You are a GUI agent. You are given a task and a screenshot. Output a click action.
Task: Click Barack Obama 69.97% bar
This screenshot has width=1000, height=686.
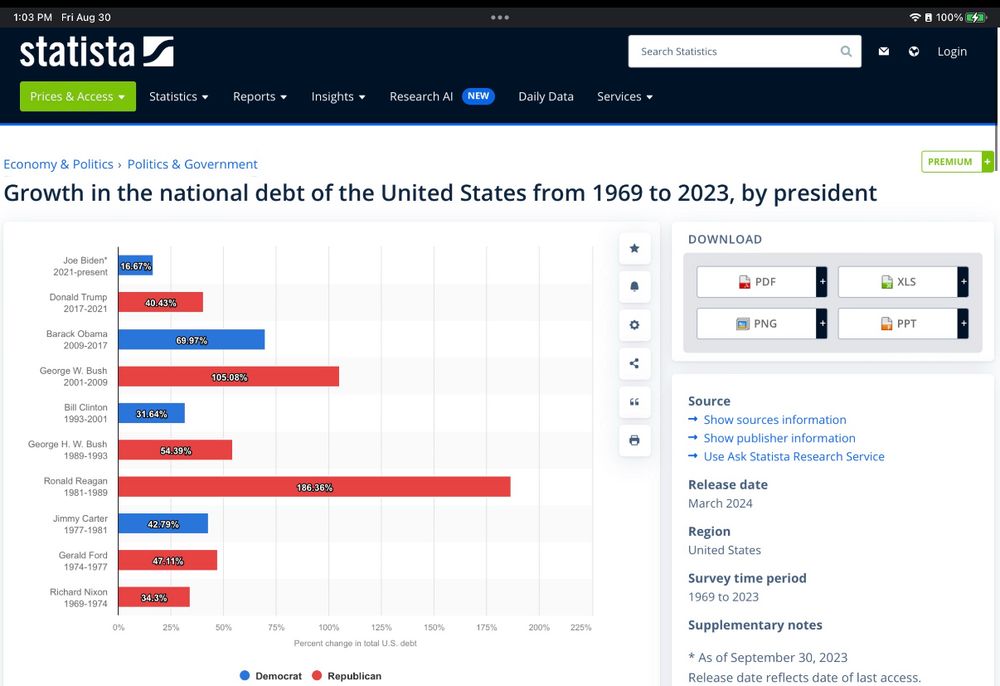(x=191, y=339)
